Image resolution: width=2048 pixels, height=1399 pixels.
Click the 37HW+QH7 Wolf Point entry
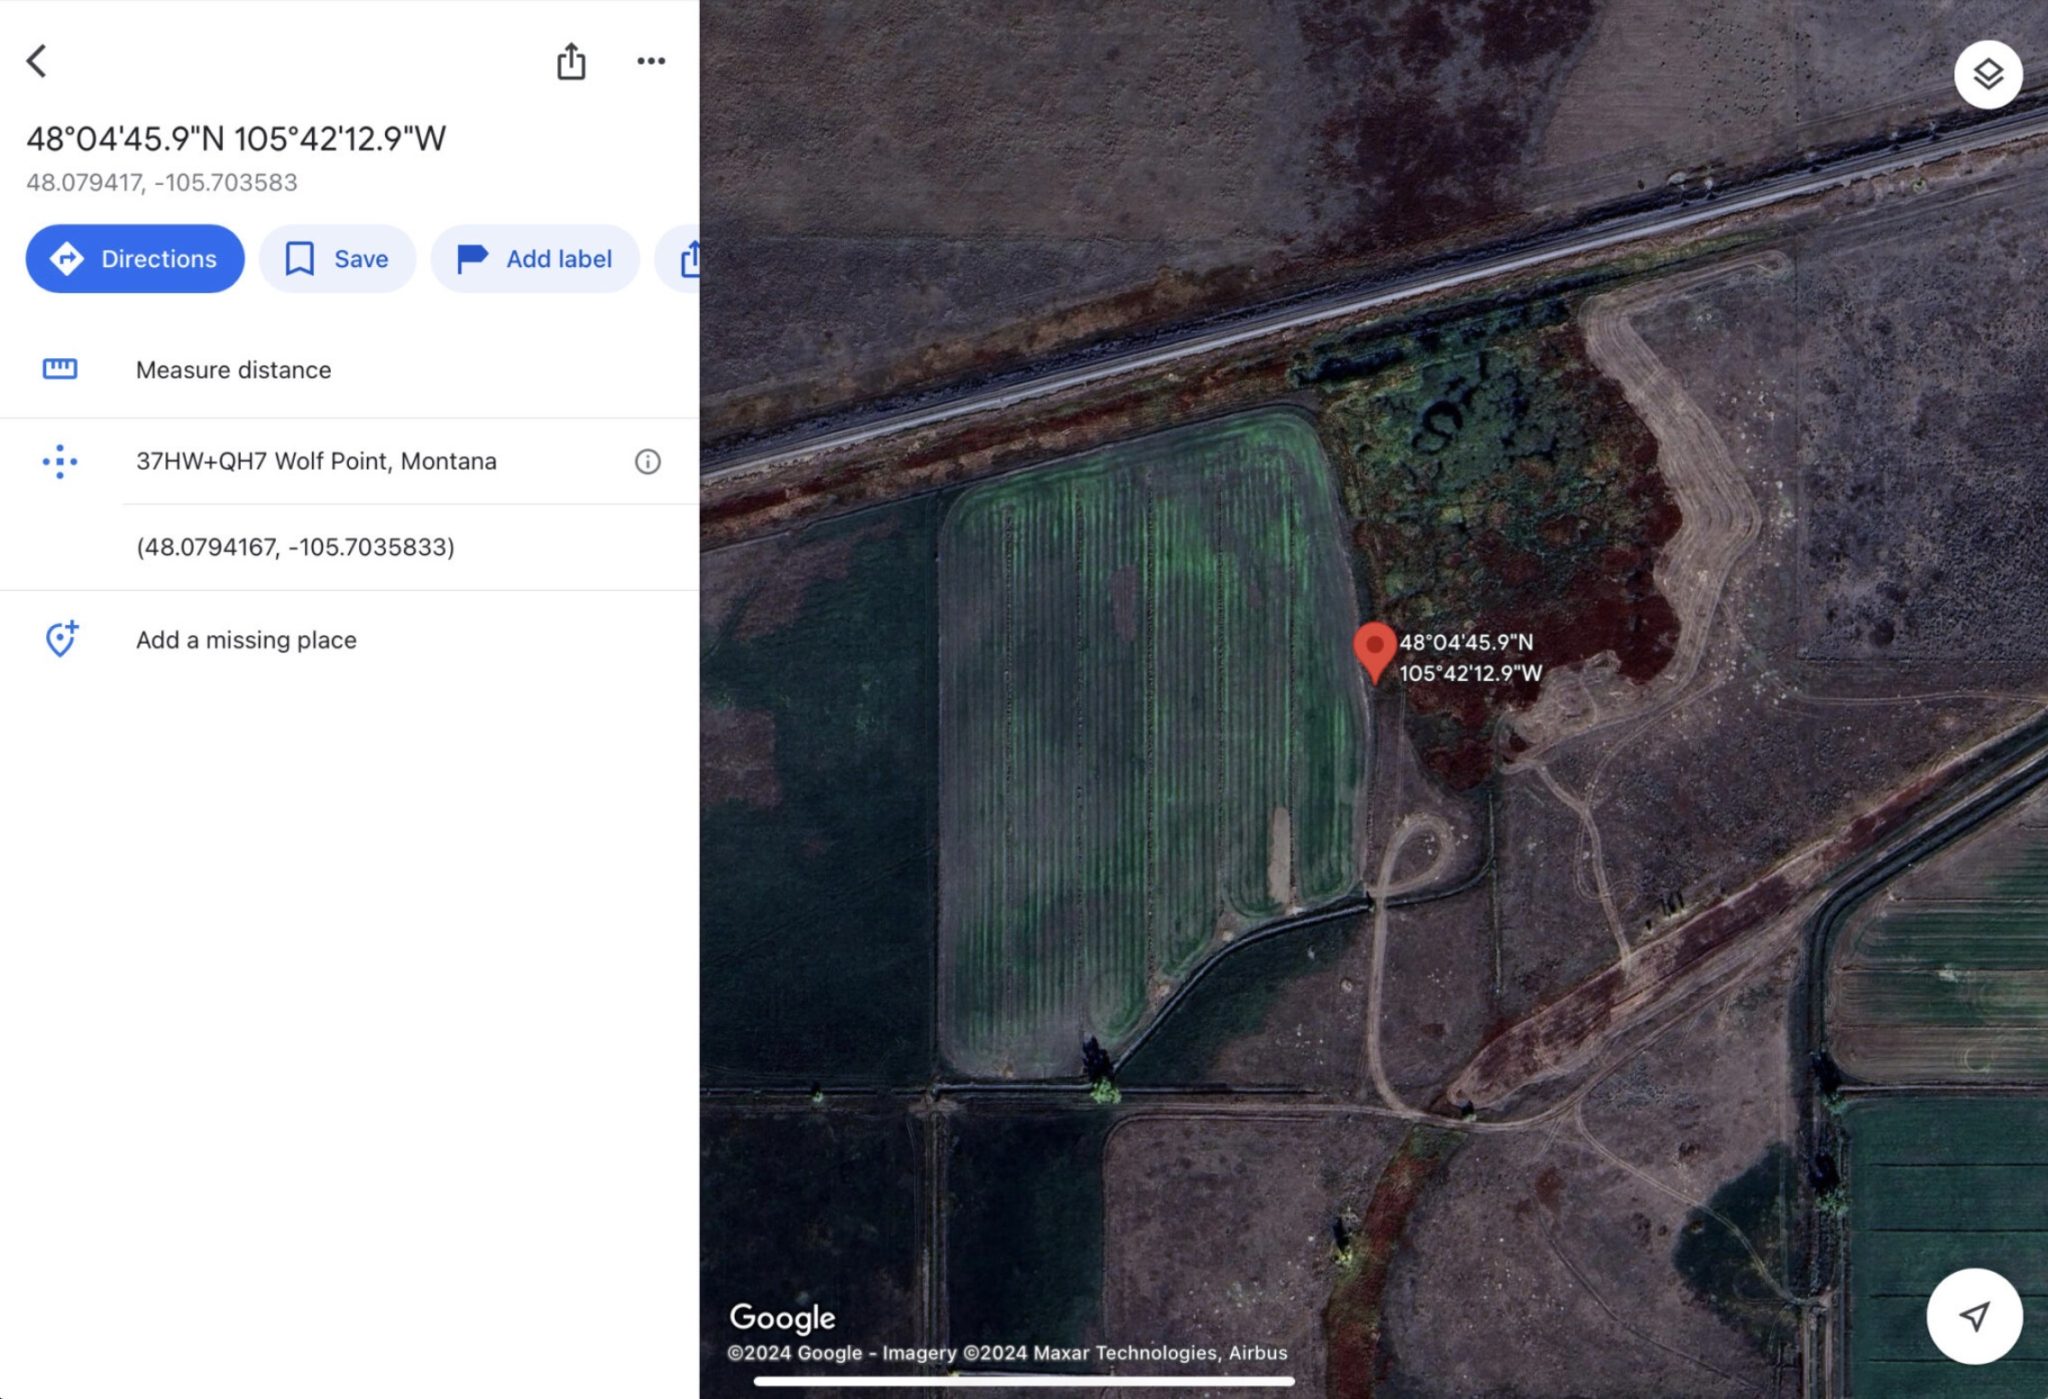click(x=316, y=461)
